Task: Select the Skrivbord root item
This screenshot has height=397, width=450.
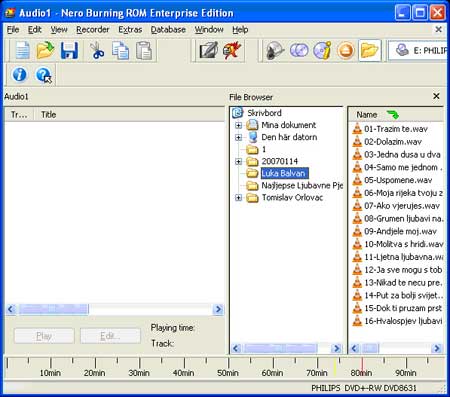Action: point(264,113)
